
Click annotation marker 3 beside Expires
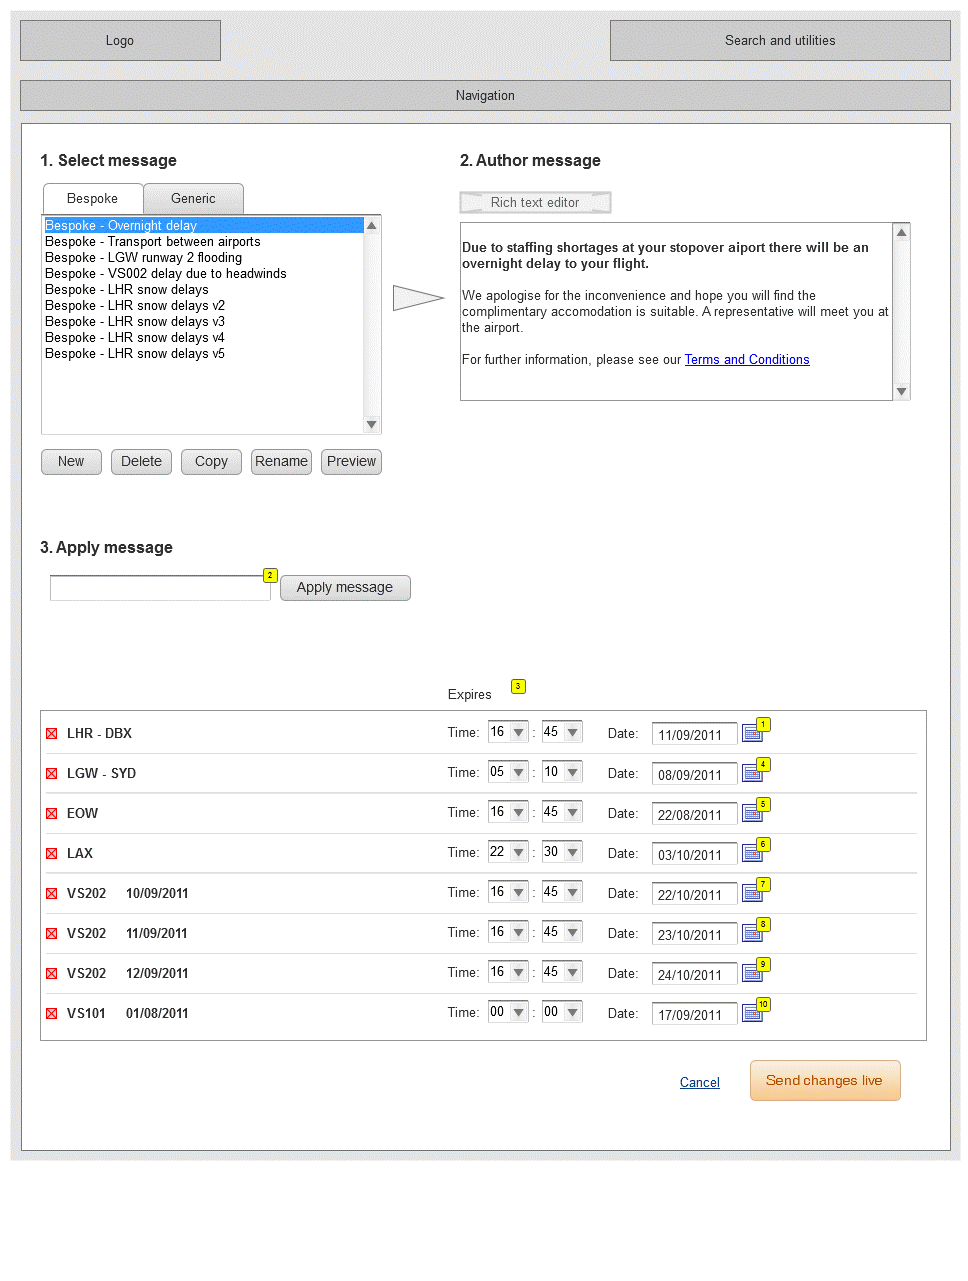(x=518, y=686)
